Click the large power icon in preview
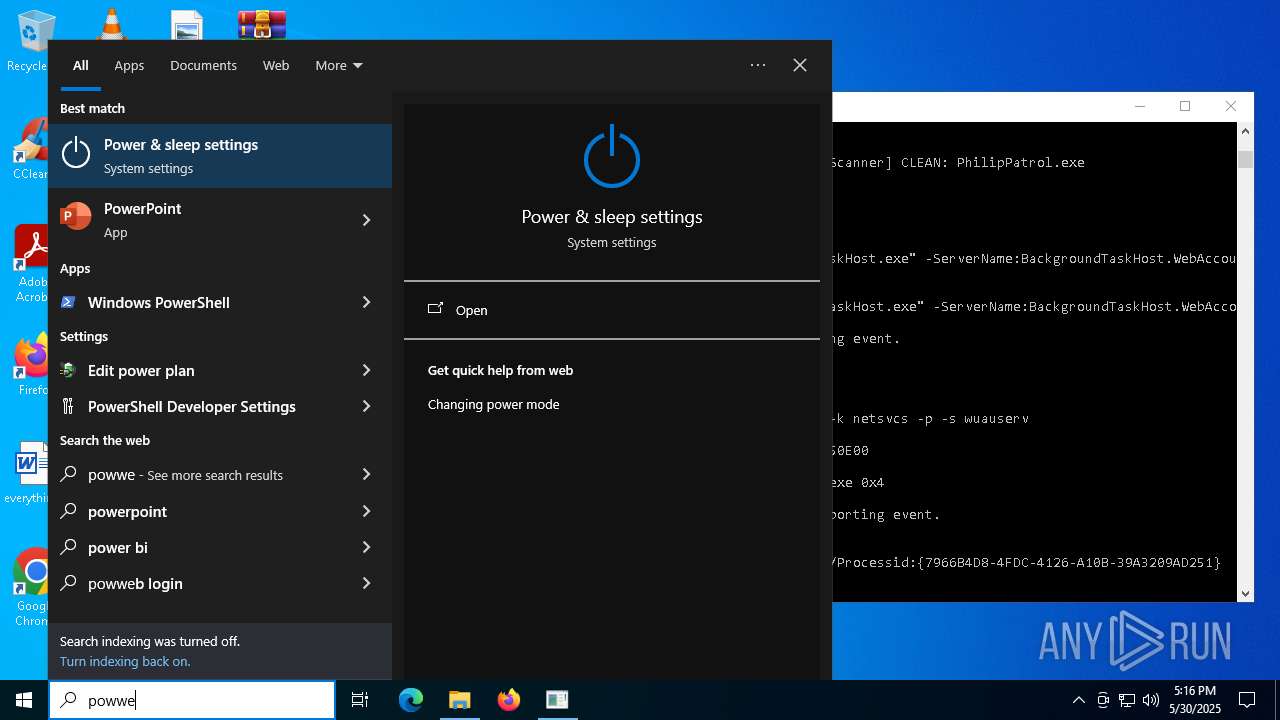 pos(612,157)
